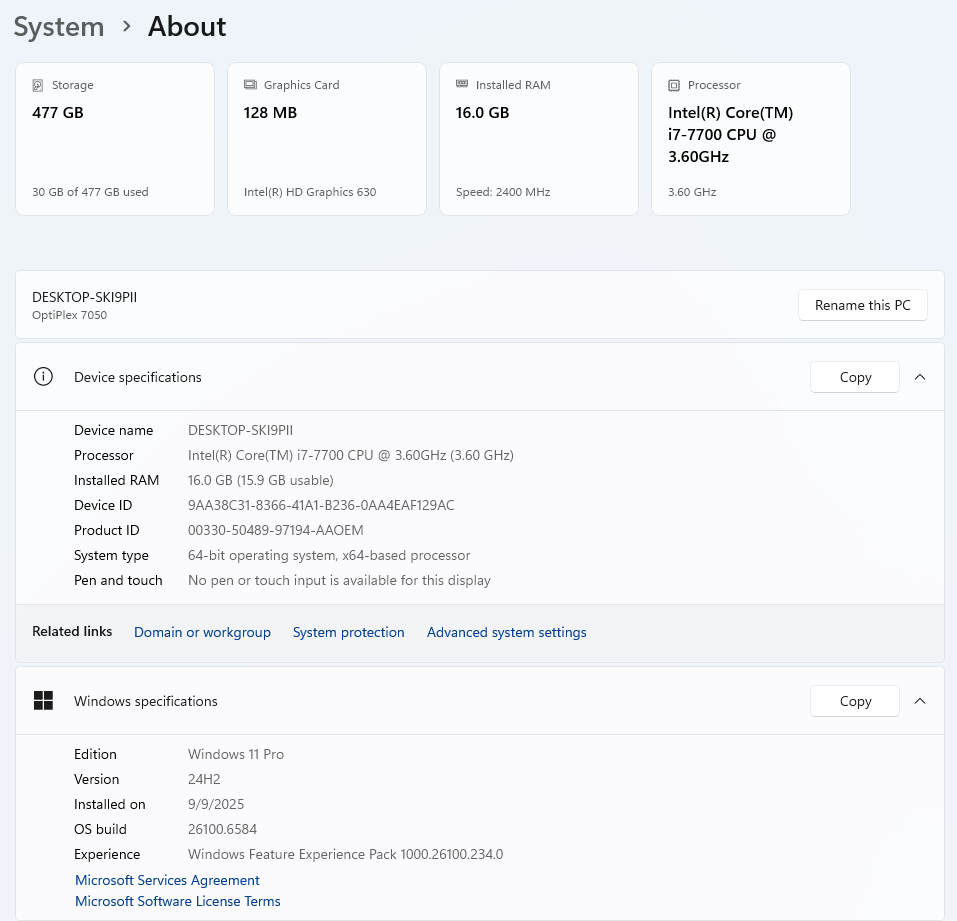
Task: Click the Rename this PC button
Action: click(x=862, y=305)
